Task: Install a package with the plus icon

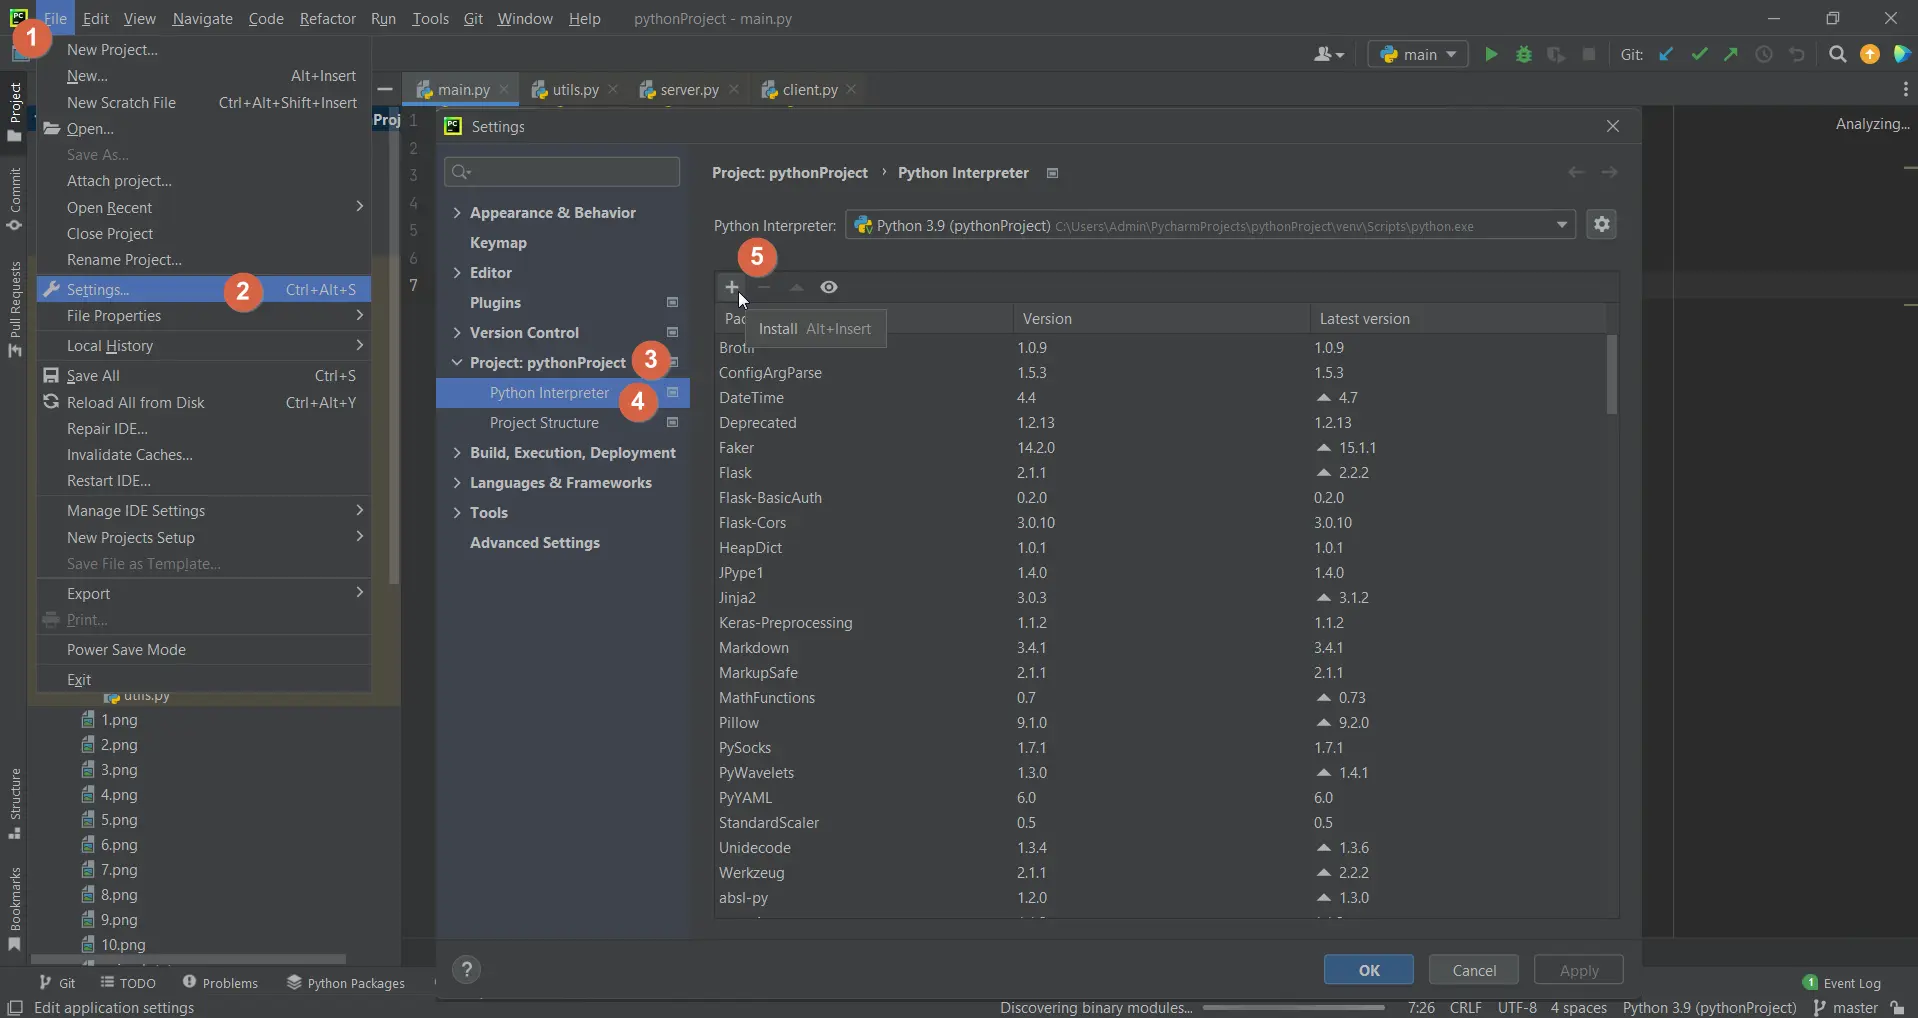Action: pyautogui.click(x=731, y=287)
